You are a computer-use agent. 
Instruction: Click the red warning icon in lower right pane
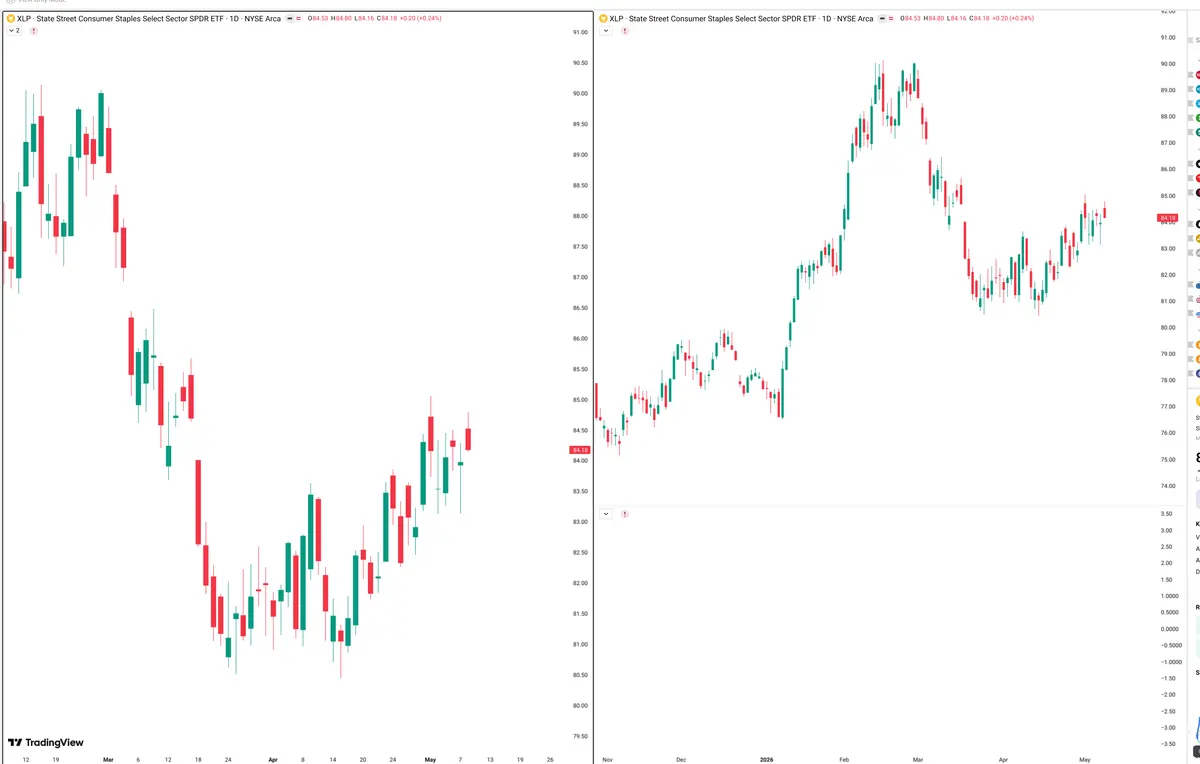coord(625,514)
